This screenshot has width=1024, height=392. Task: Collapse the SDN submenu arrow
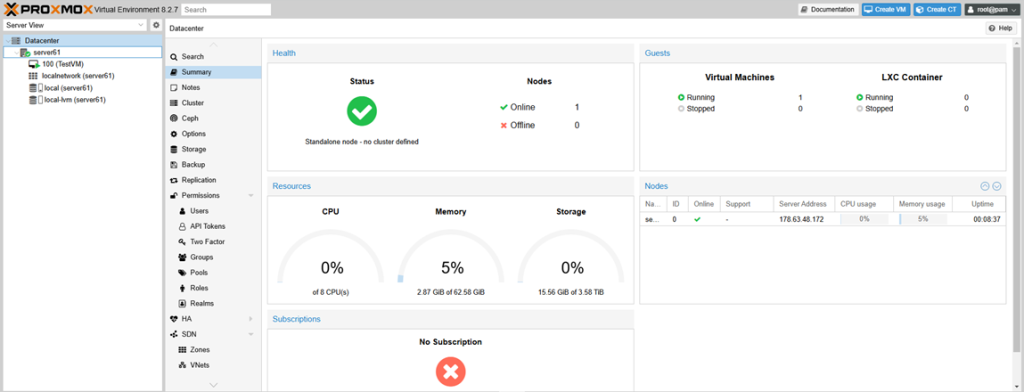251,334
